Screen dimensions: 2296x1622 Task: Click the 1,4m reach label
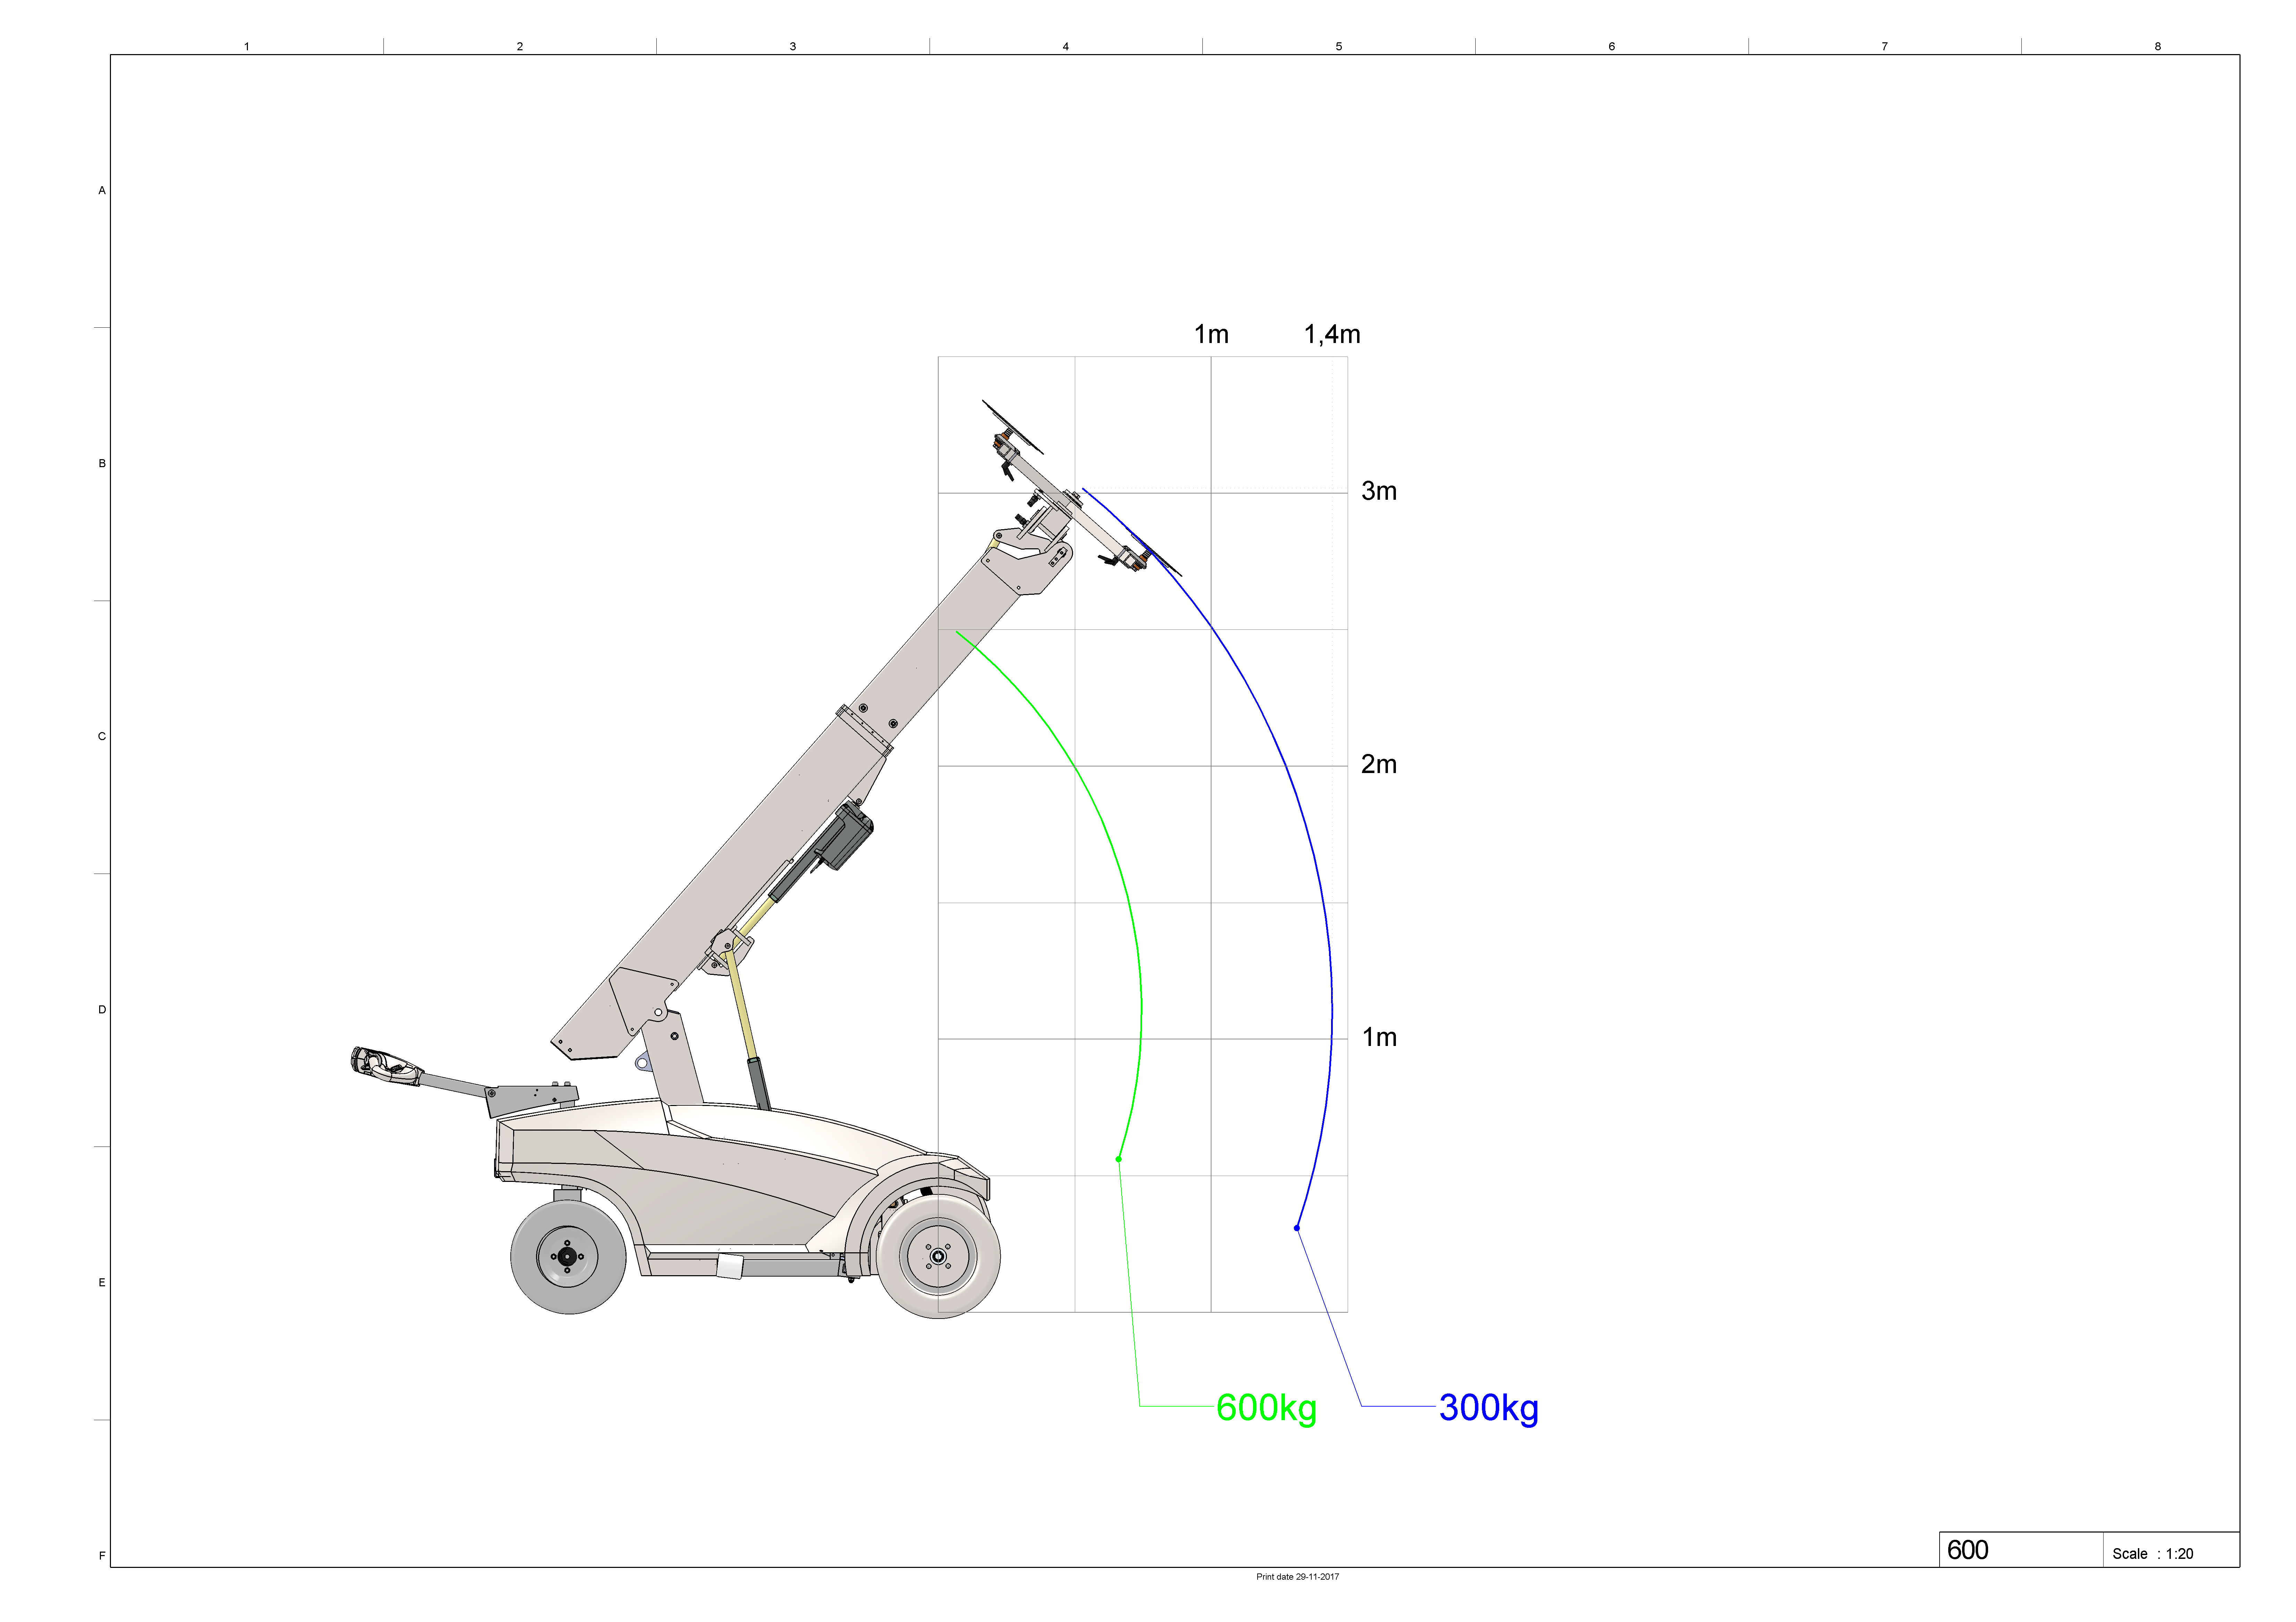tap(1332, 334)
